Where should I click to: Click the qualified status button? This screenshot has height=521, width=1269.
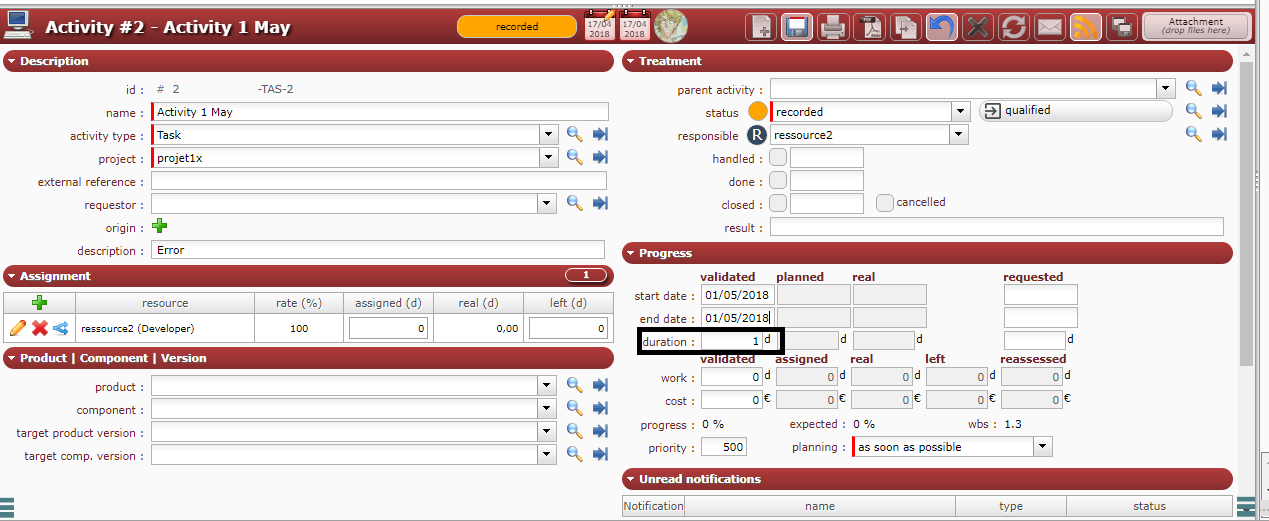[1075, 111]
